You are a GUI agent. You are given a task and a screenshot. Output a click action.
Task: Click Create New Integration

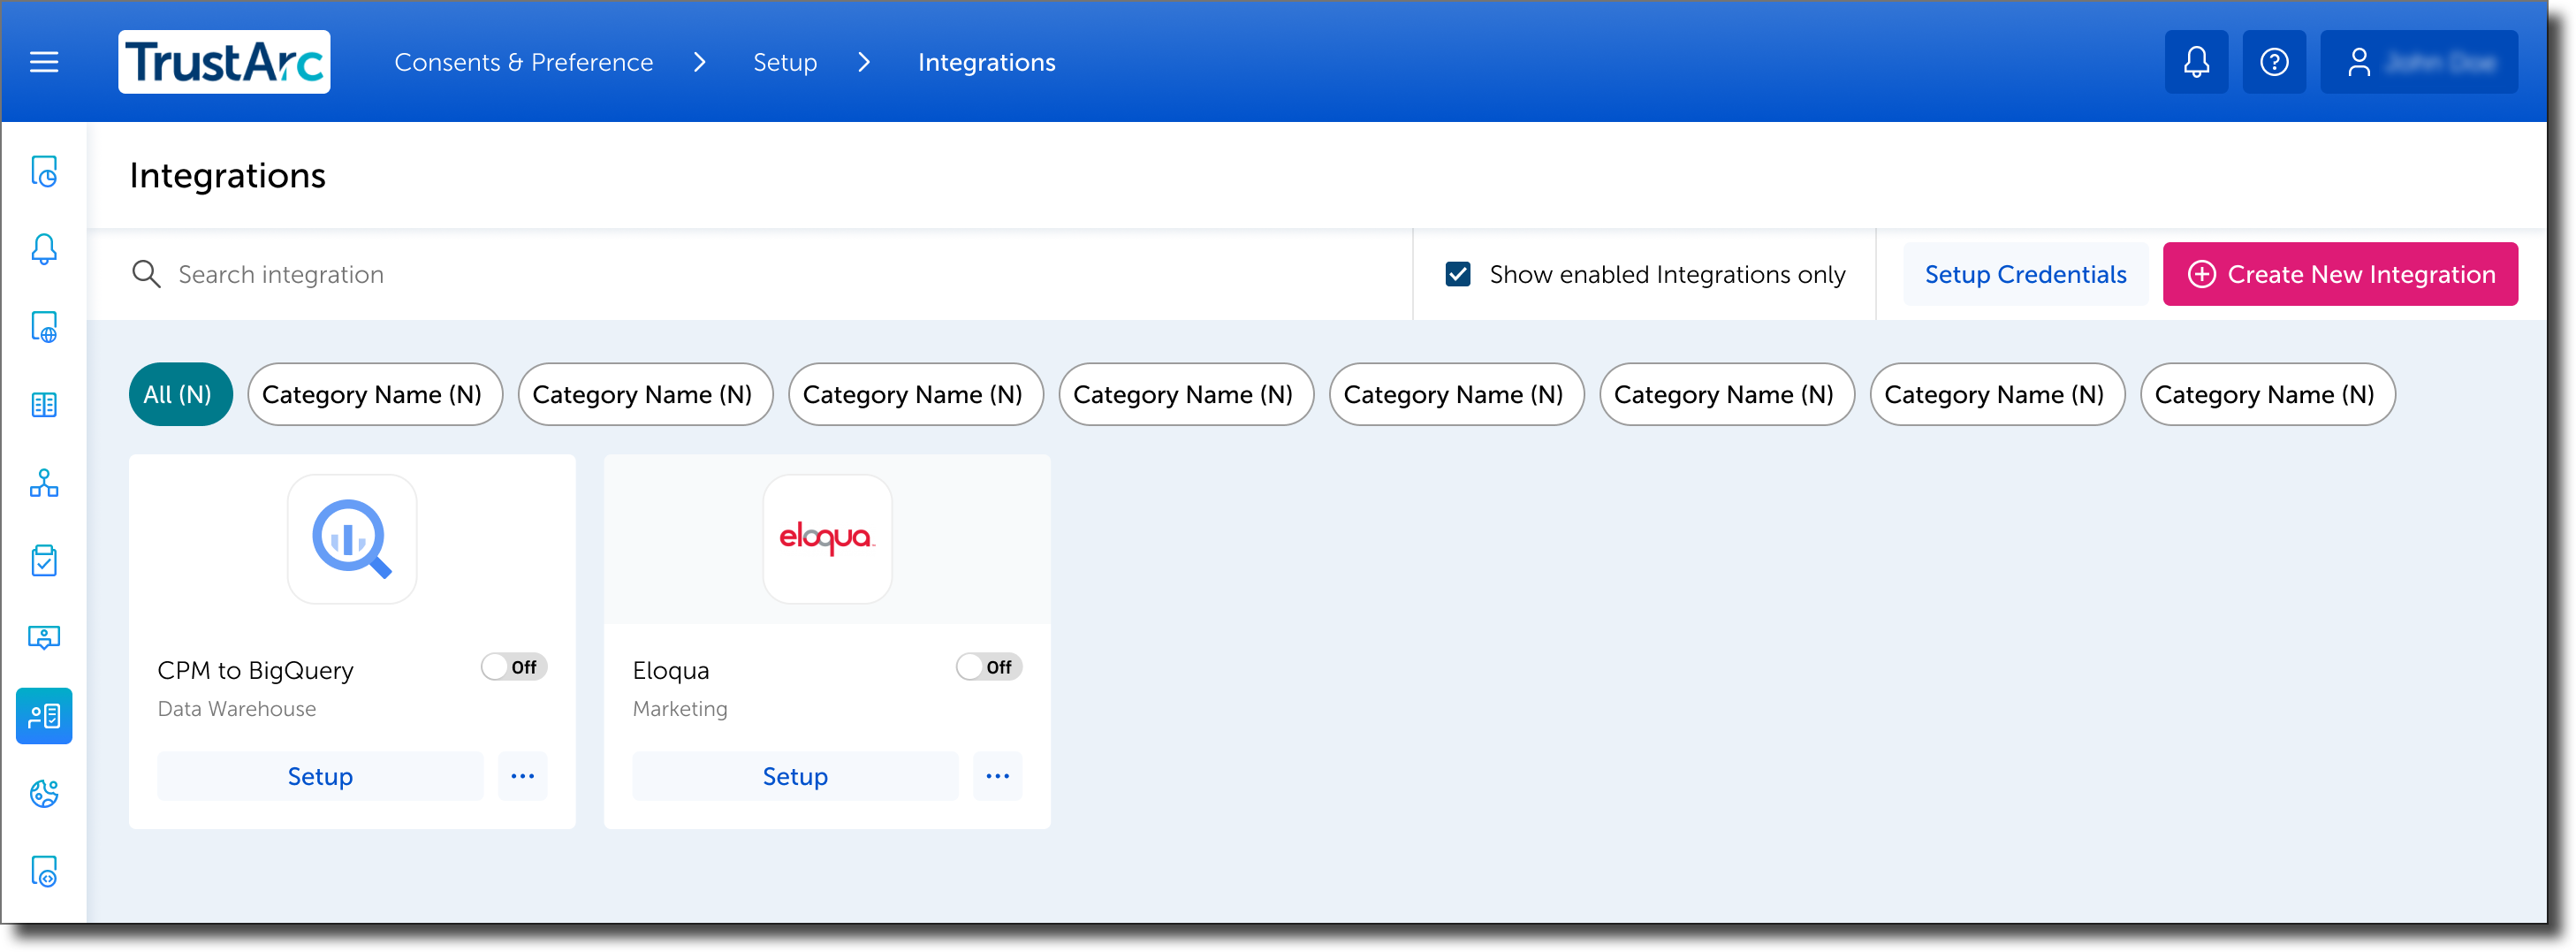click(2340, 274)
